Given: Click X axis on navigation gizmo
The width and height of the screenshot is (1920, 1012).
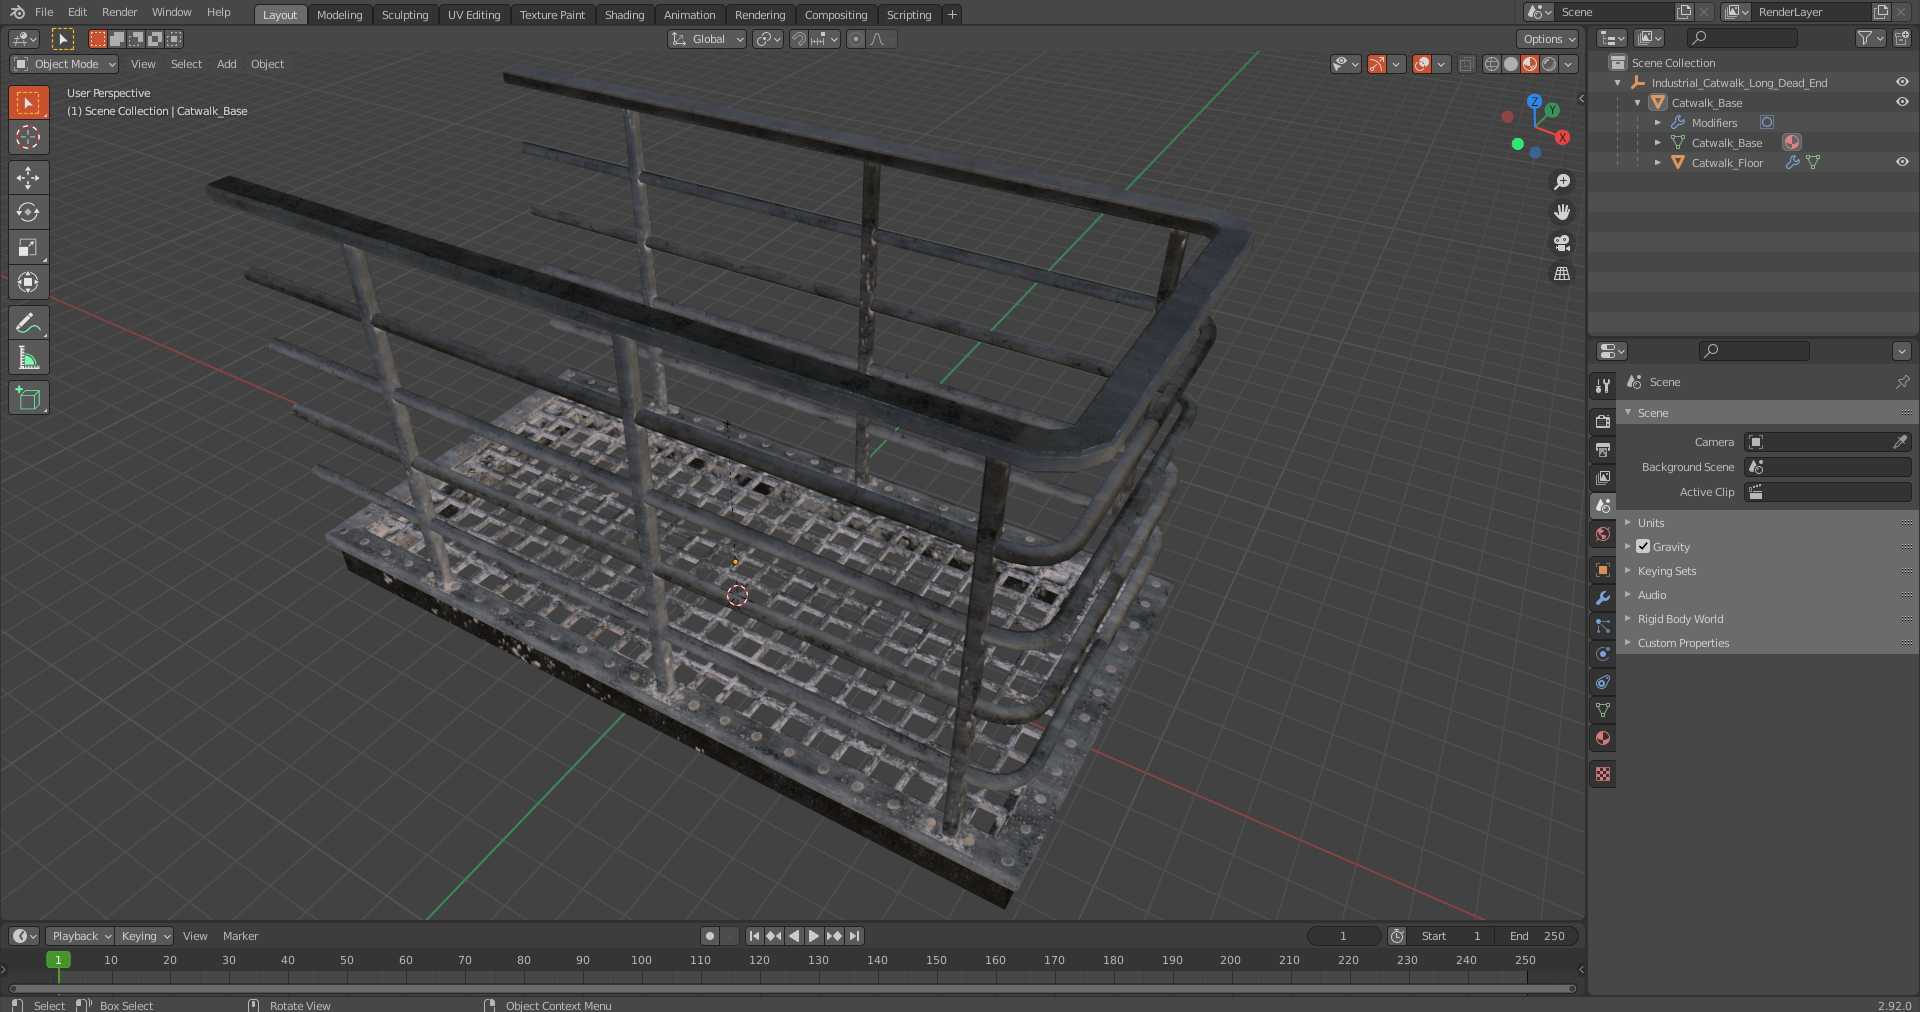Looking at the screenshot, I should pos(1562,137).
